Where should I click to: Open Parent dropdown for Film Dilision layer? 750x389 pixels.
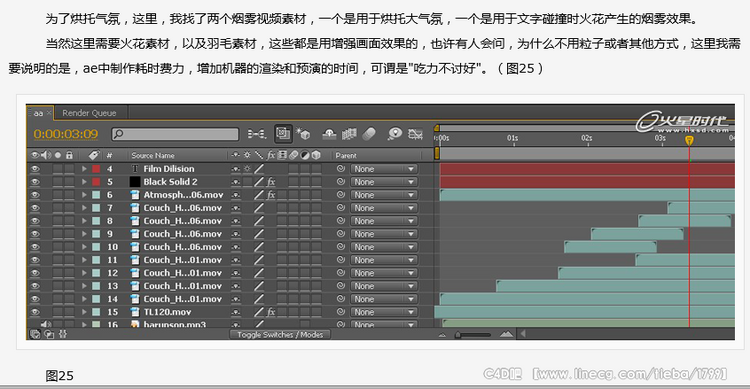(x=384, y=169)
